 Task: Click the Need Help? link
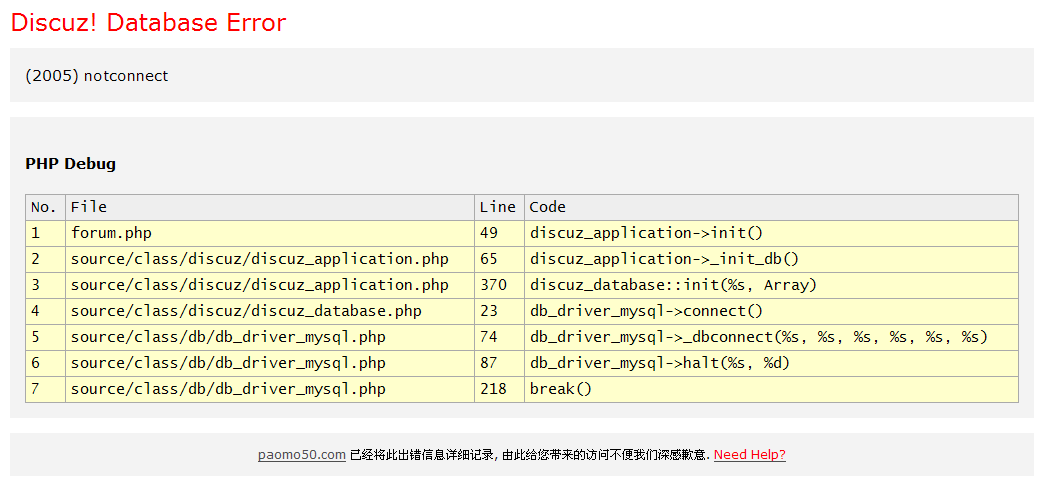pos(749,454)
